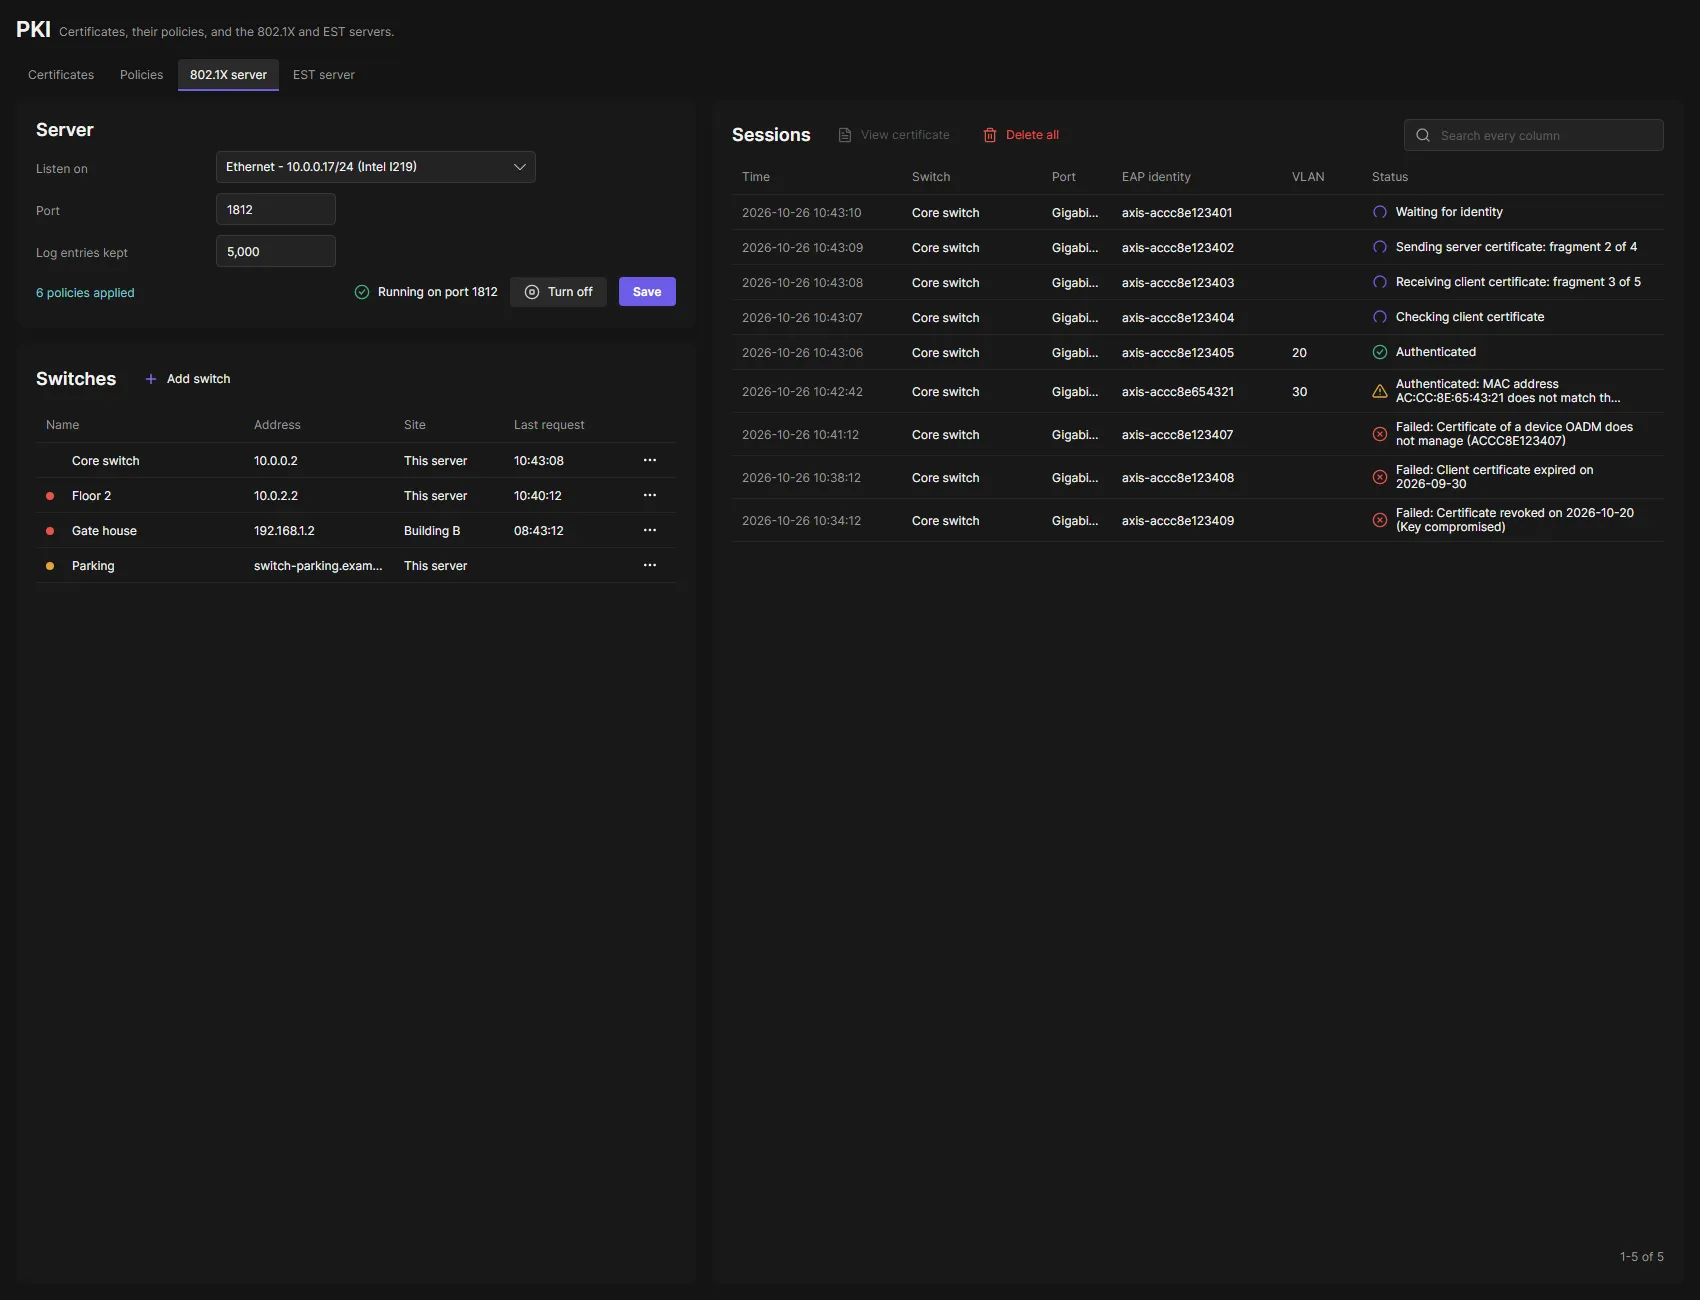Sort sessions by Status column header
1700x1300 pixels.
pos(1390,177)
